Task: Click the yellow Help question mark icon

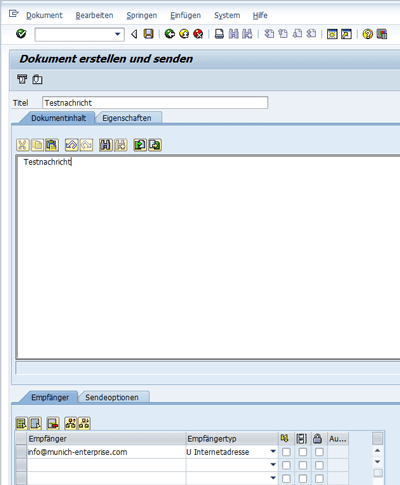Action: tap(368, 34)
